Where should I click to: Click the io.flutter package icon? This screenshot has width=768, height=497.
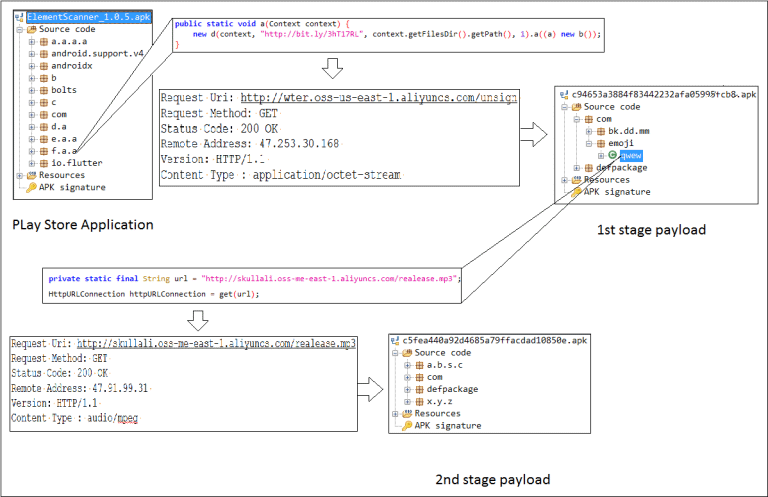click(x=44, y=162)
